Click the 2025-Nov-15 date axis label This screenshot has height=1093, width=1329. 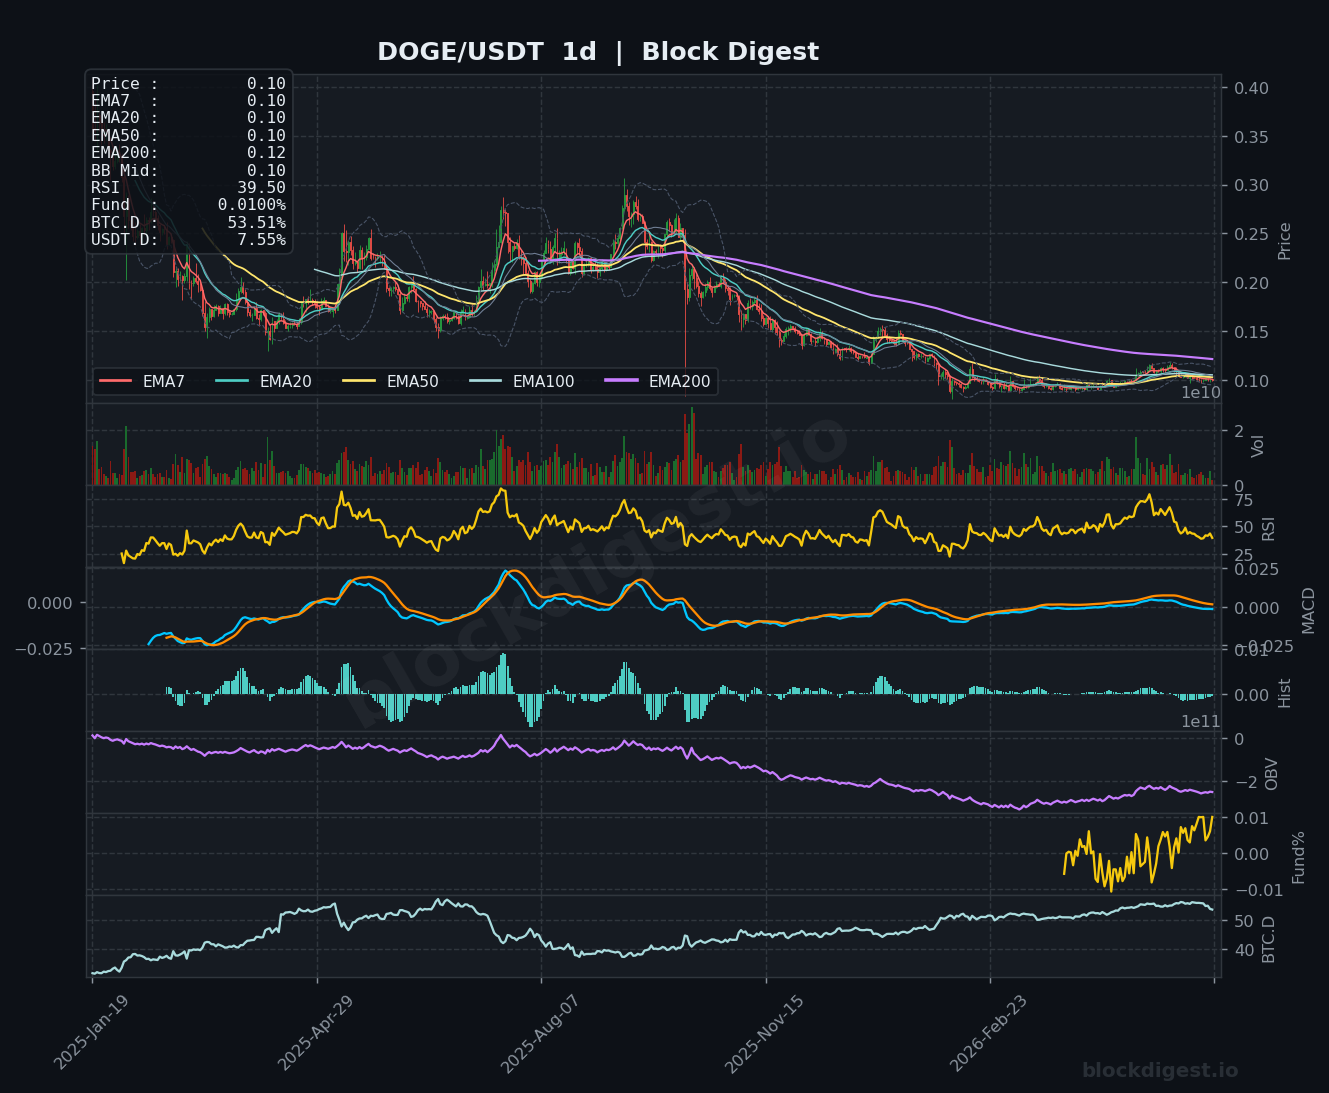pos(764,1033)
